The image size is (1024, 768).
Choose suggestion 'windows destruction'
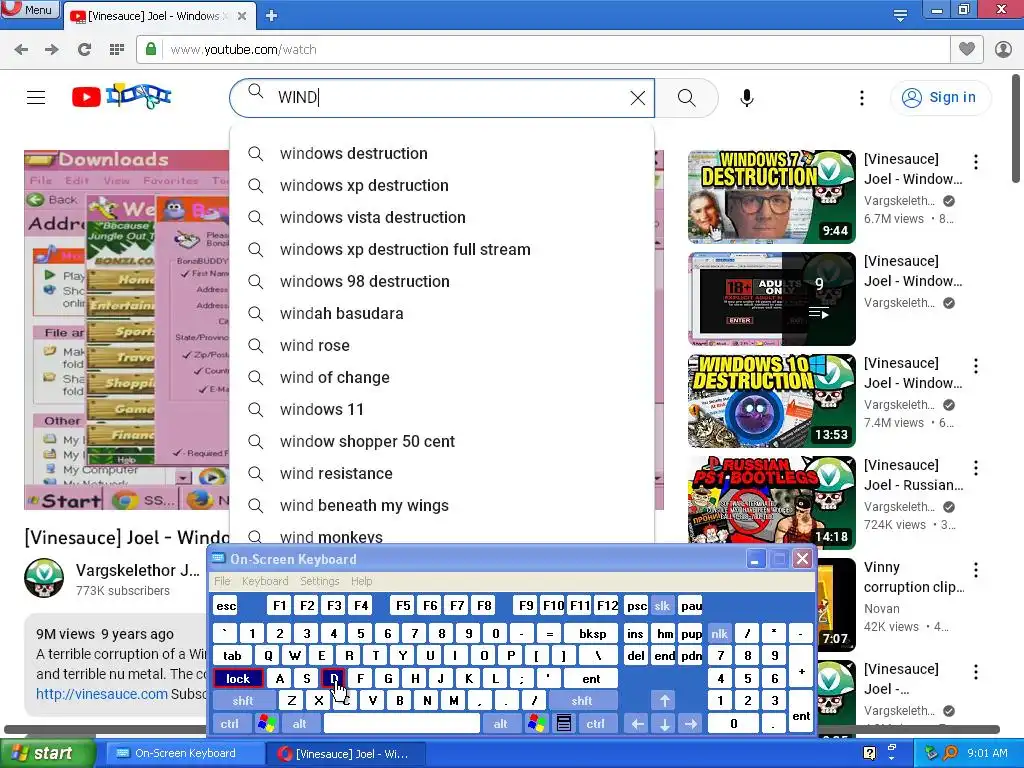point(442,153)
